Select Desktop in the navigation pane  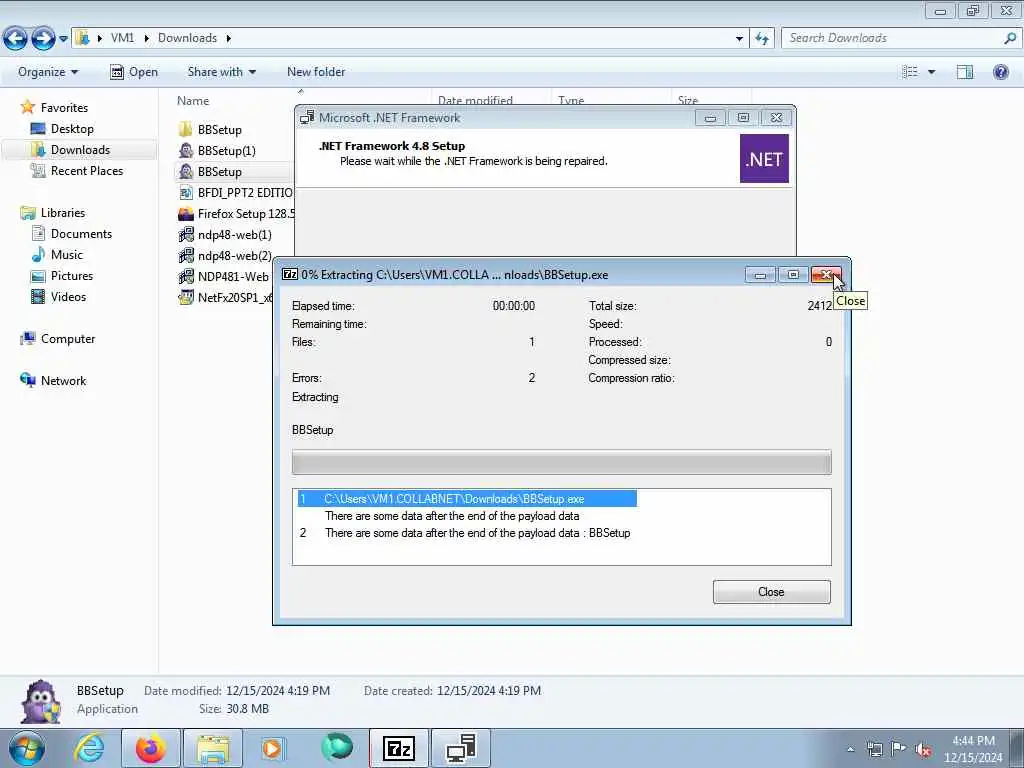tap(63, 129)
